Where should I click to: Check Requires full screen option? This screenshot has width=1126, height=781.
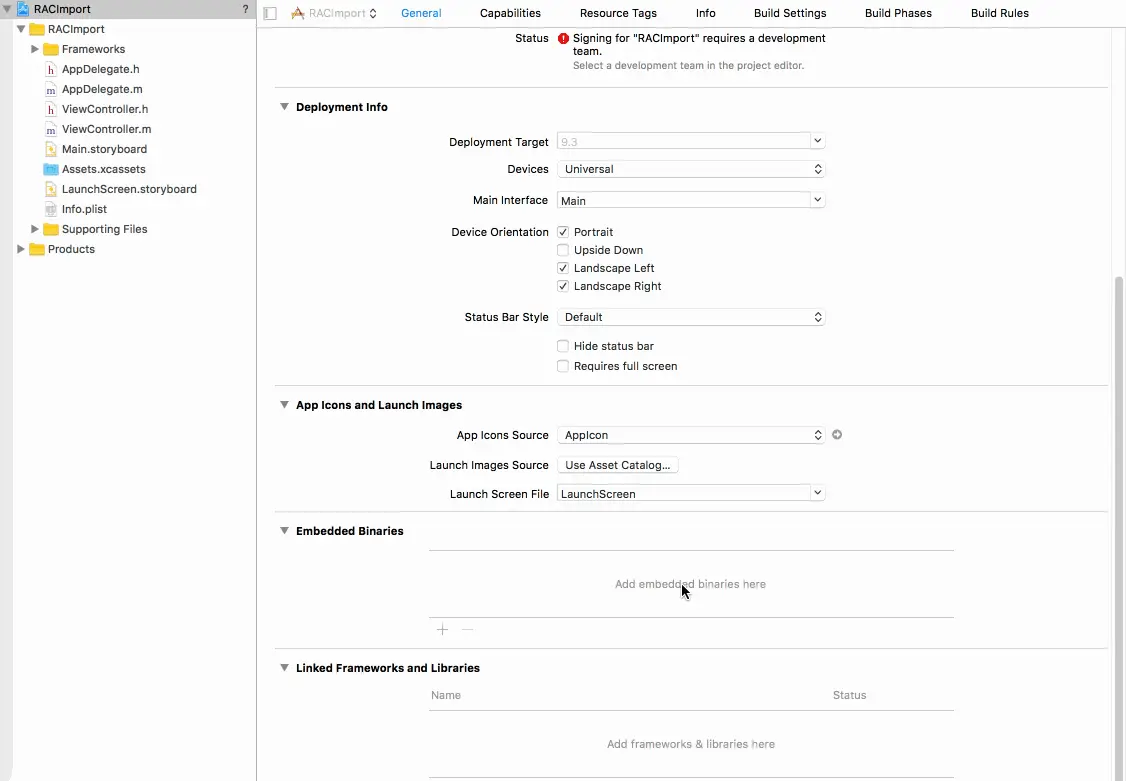pos(563,366)
